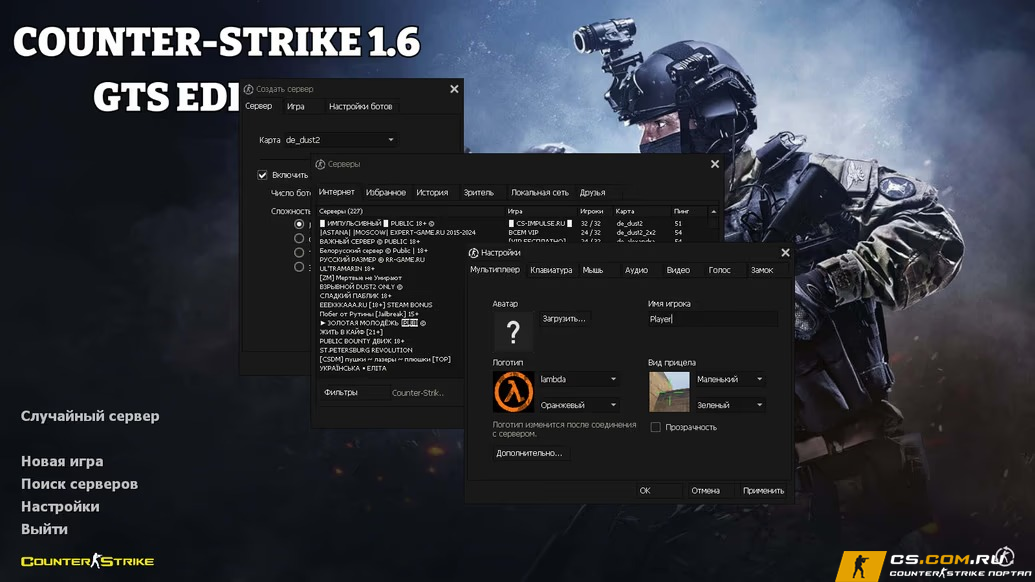Open the Оранжевый logo color dropdown
Viewport: 1035px width, 582px height.
click(578, 405)
